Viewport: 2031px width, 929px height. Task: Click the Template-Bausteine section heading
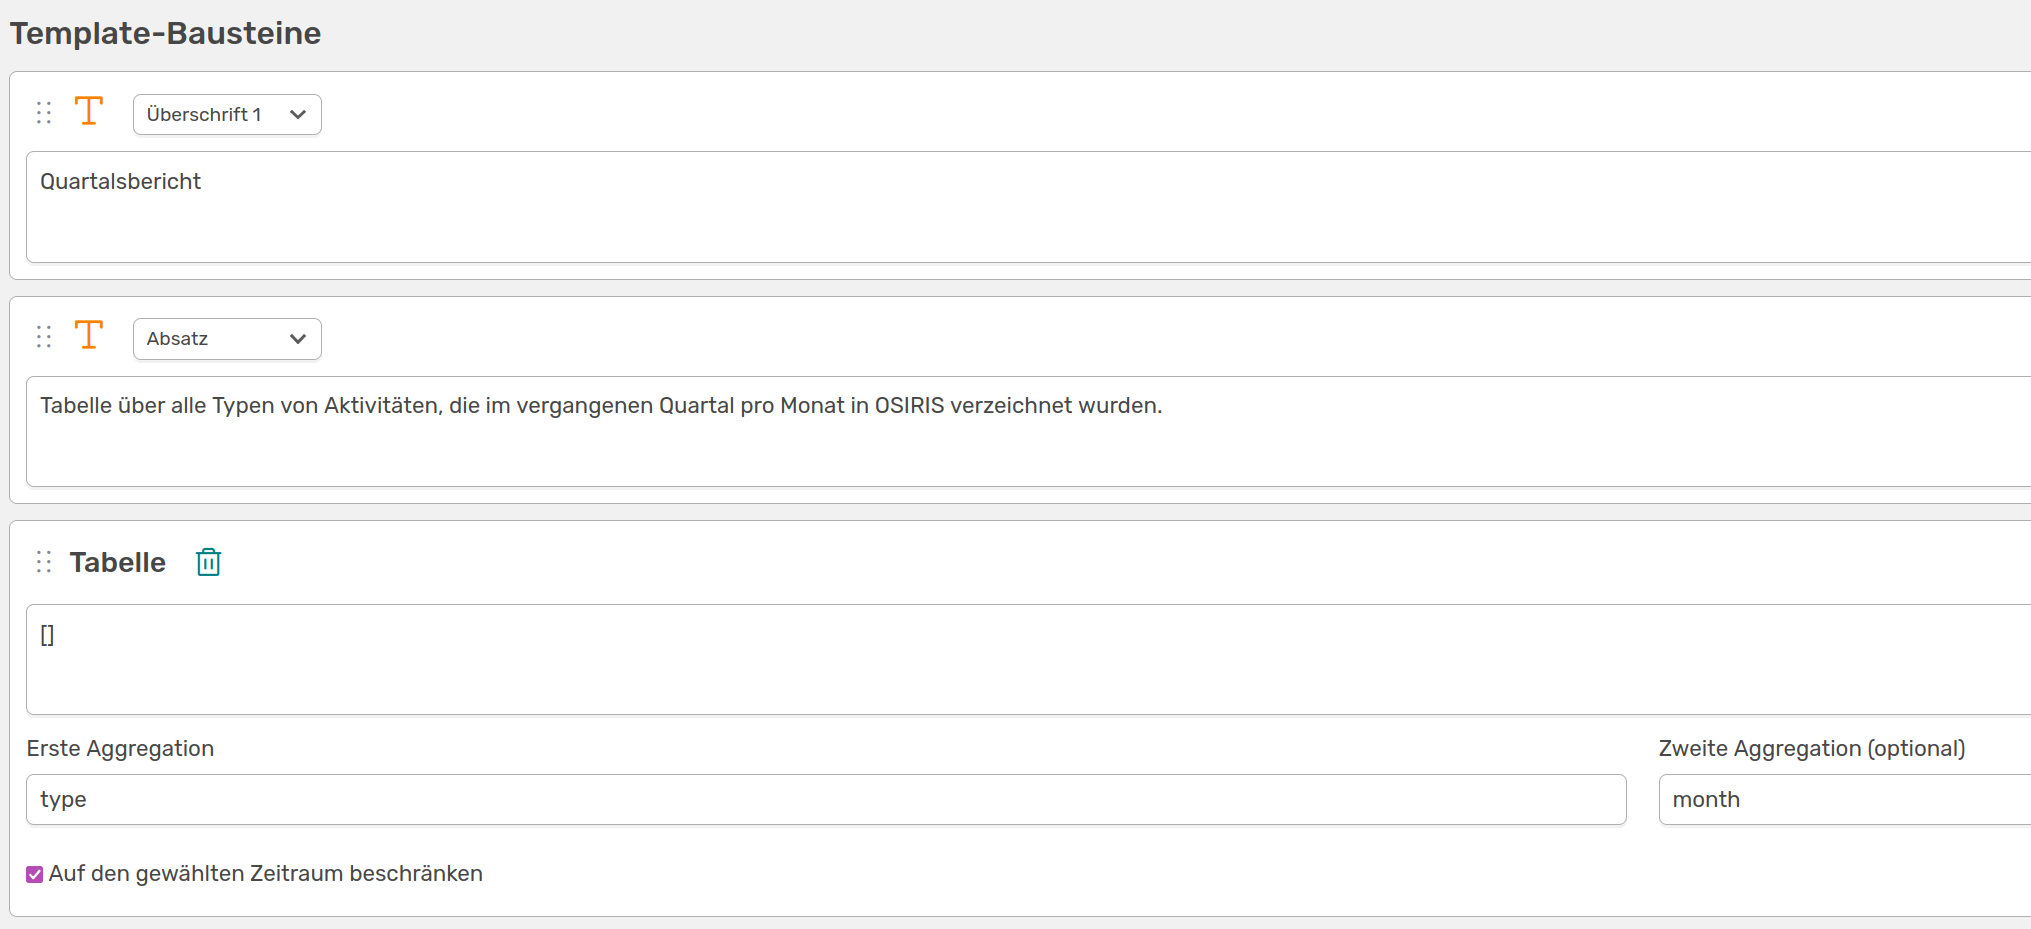165,33
